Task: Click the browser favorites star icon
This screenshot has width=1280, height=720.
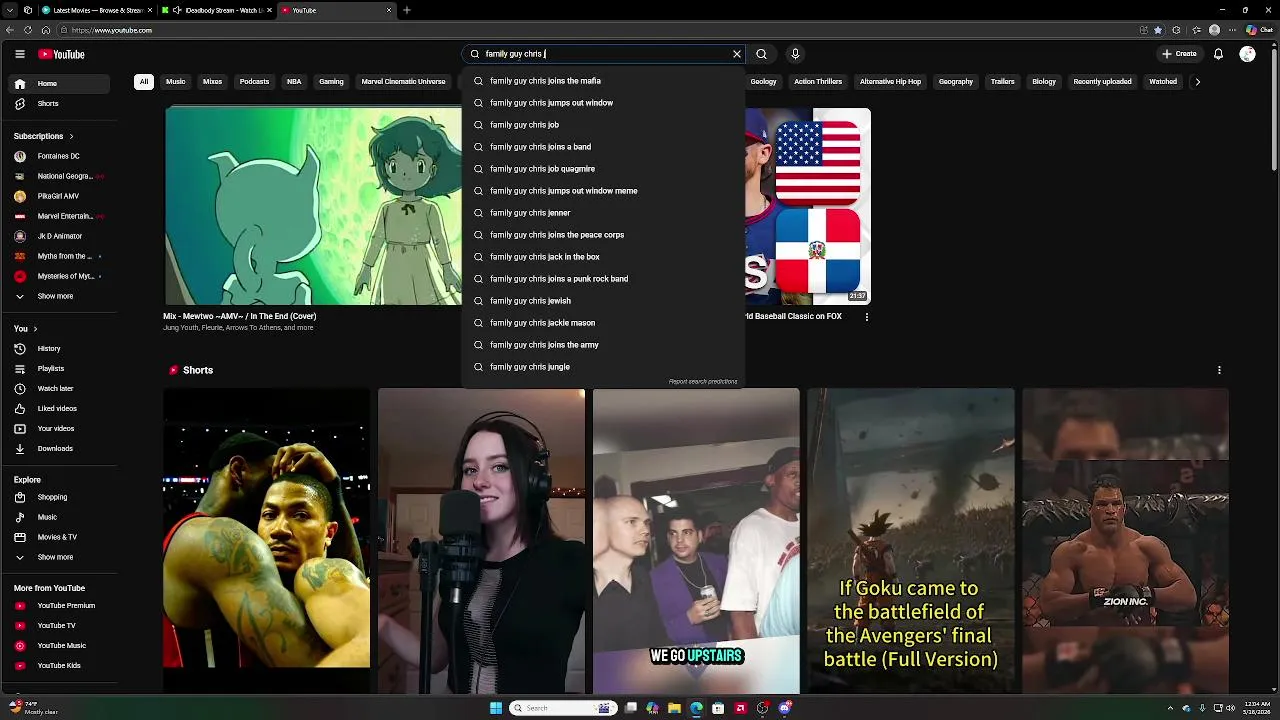Action: point(1158,30)
